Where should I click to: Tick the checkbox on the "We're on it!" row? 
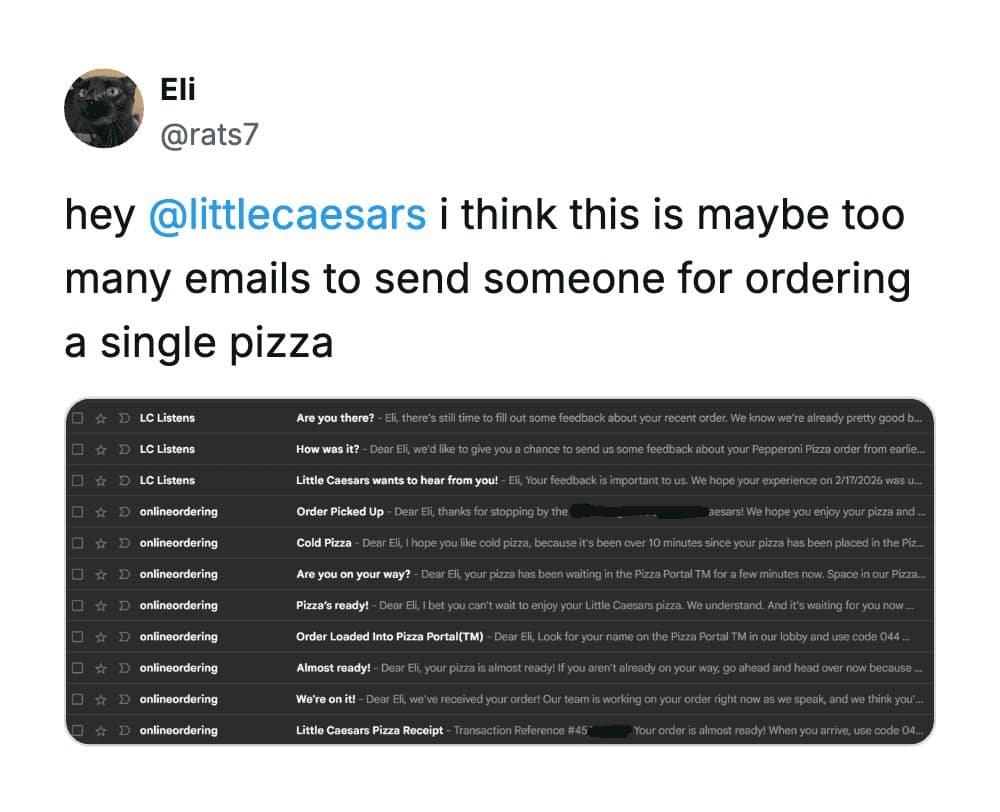pyautogui.click(x=77, y=699)
